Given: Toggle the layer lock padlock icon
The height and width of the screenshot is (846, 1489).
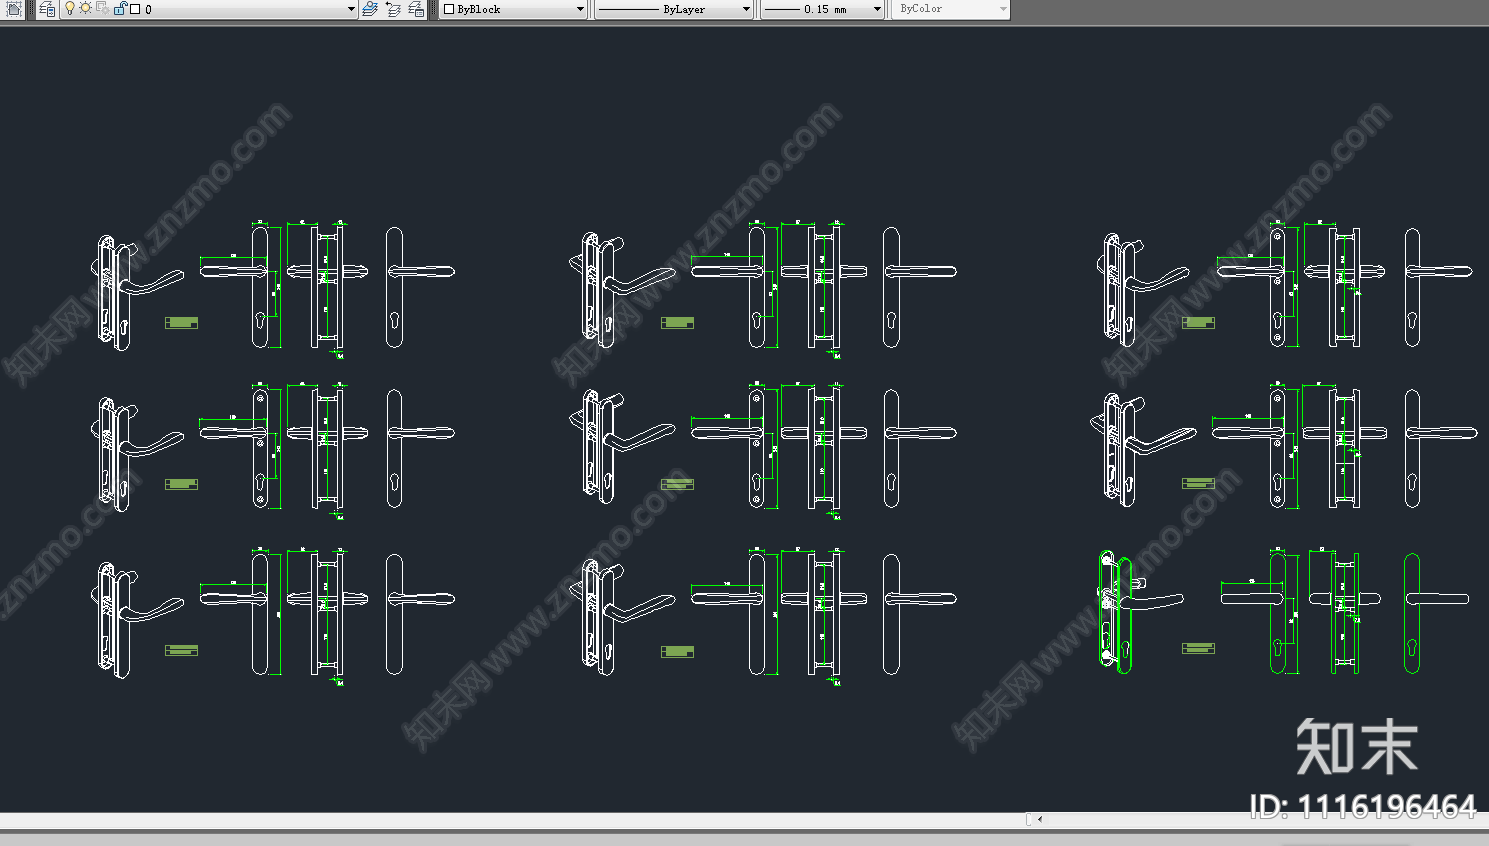Looking at the screenshot, I should (x=119, y=8).
